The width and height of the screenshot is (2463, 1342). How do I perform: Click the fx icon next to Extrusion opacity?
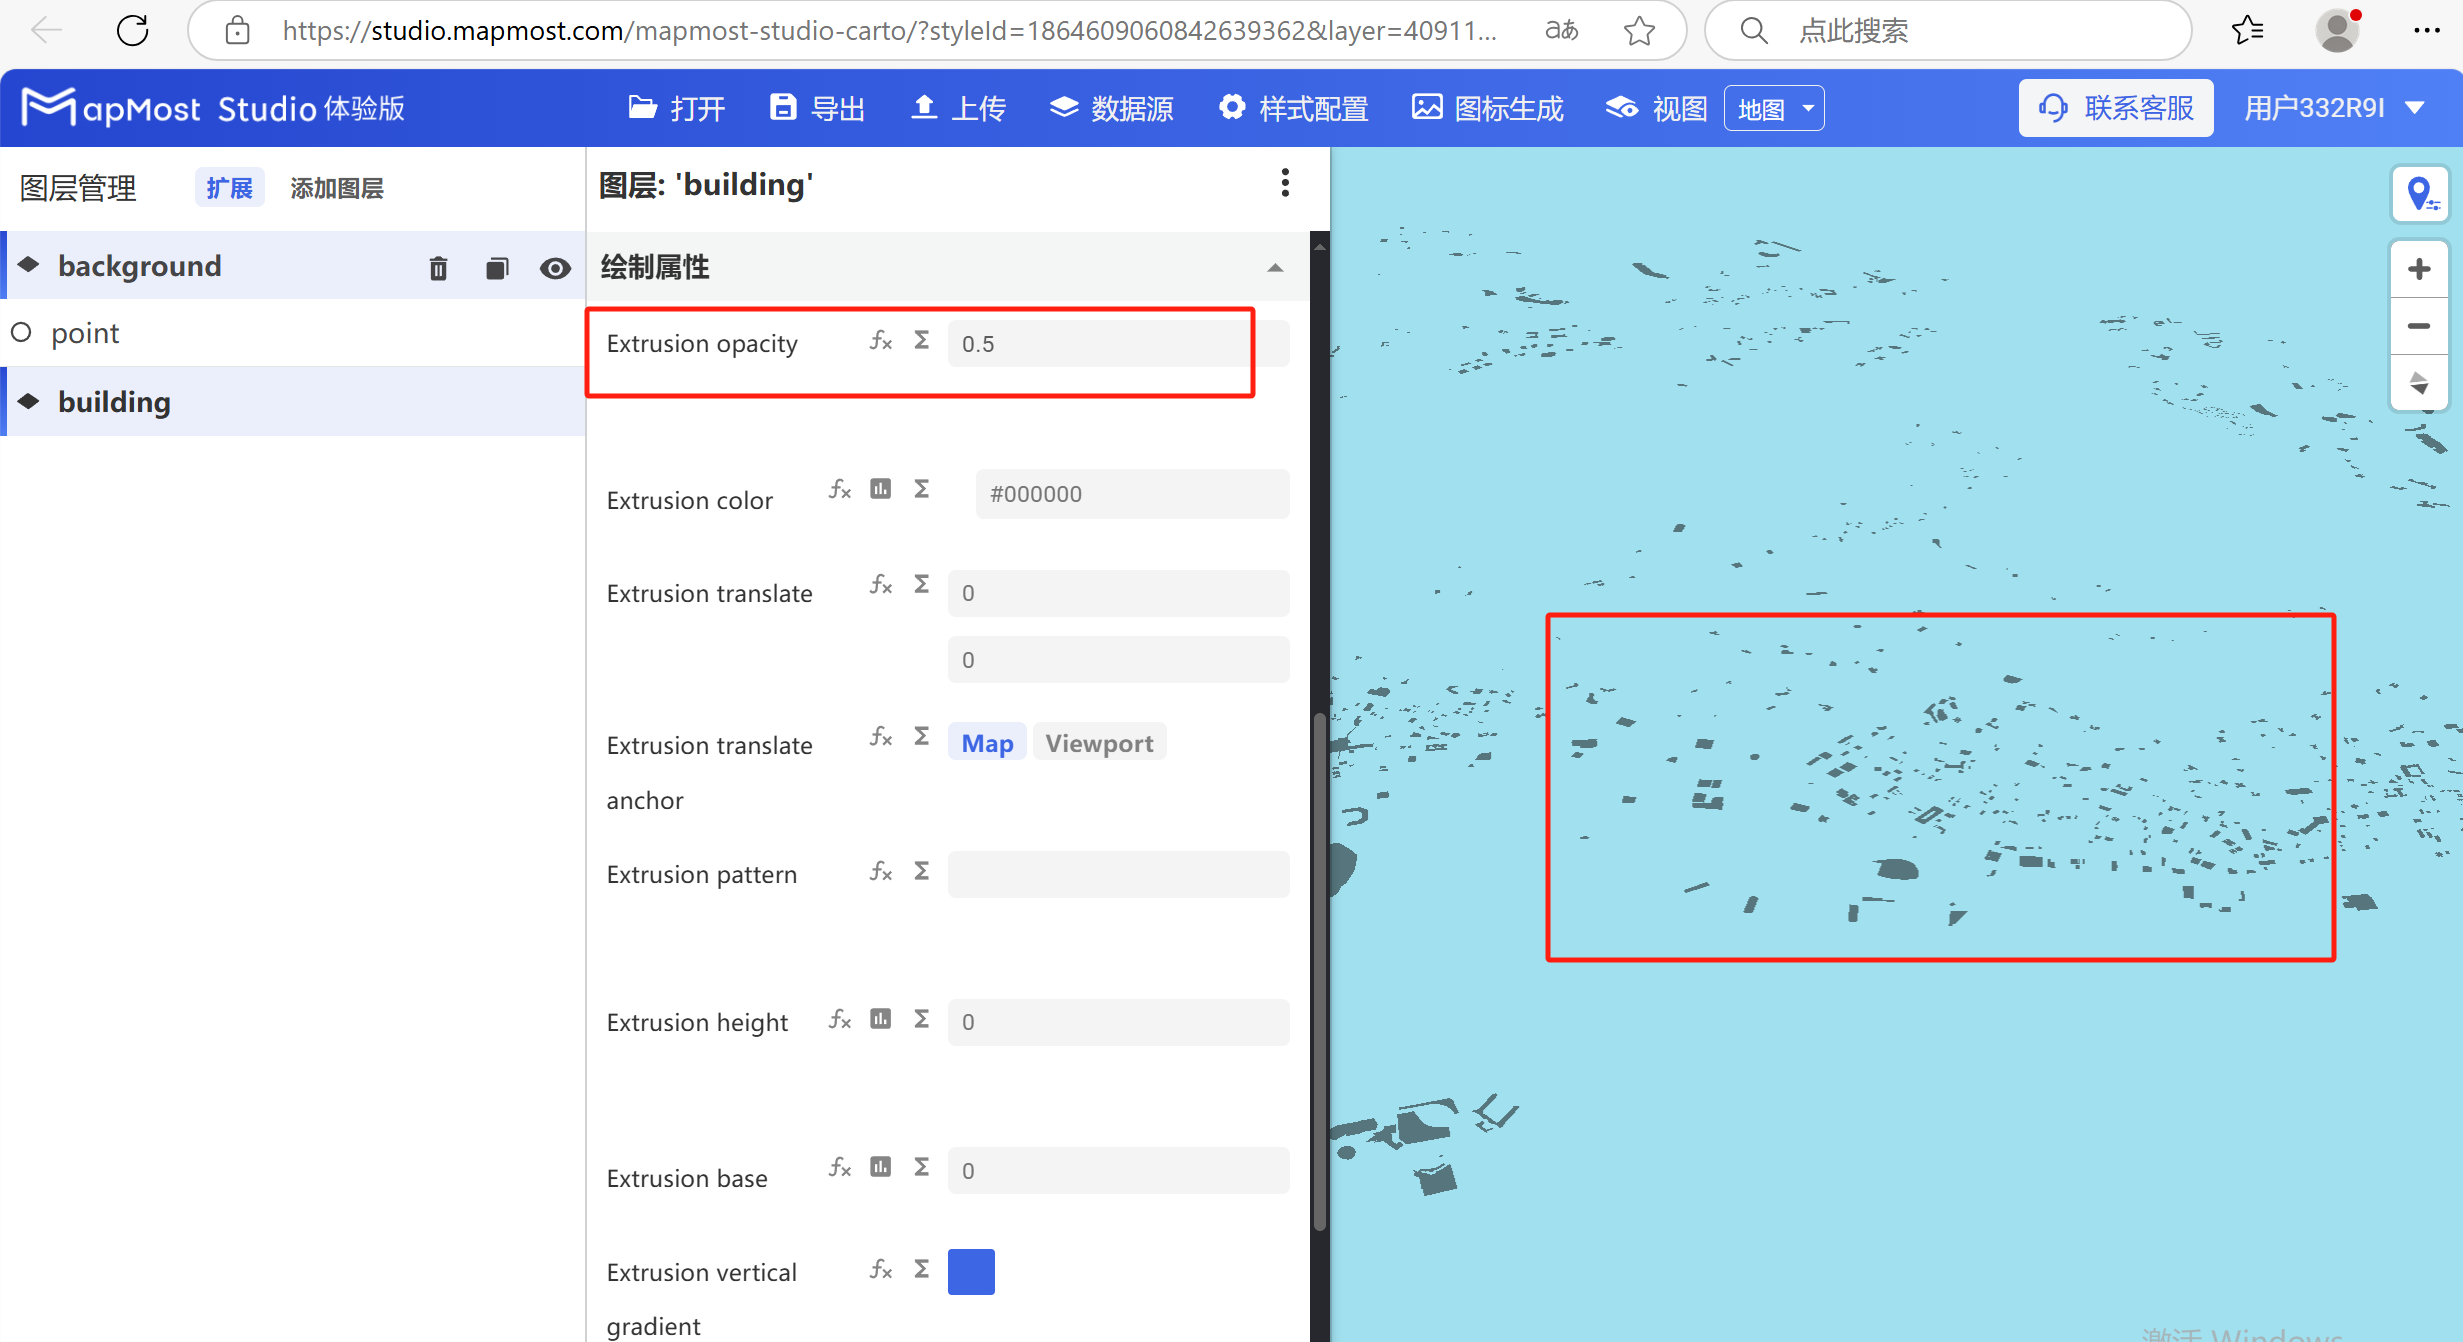point(880,340)
